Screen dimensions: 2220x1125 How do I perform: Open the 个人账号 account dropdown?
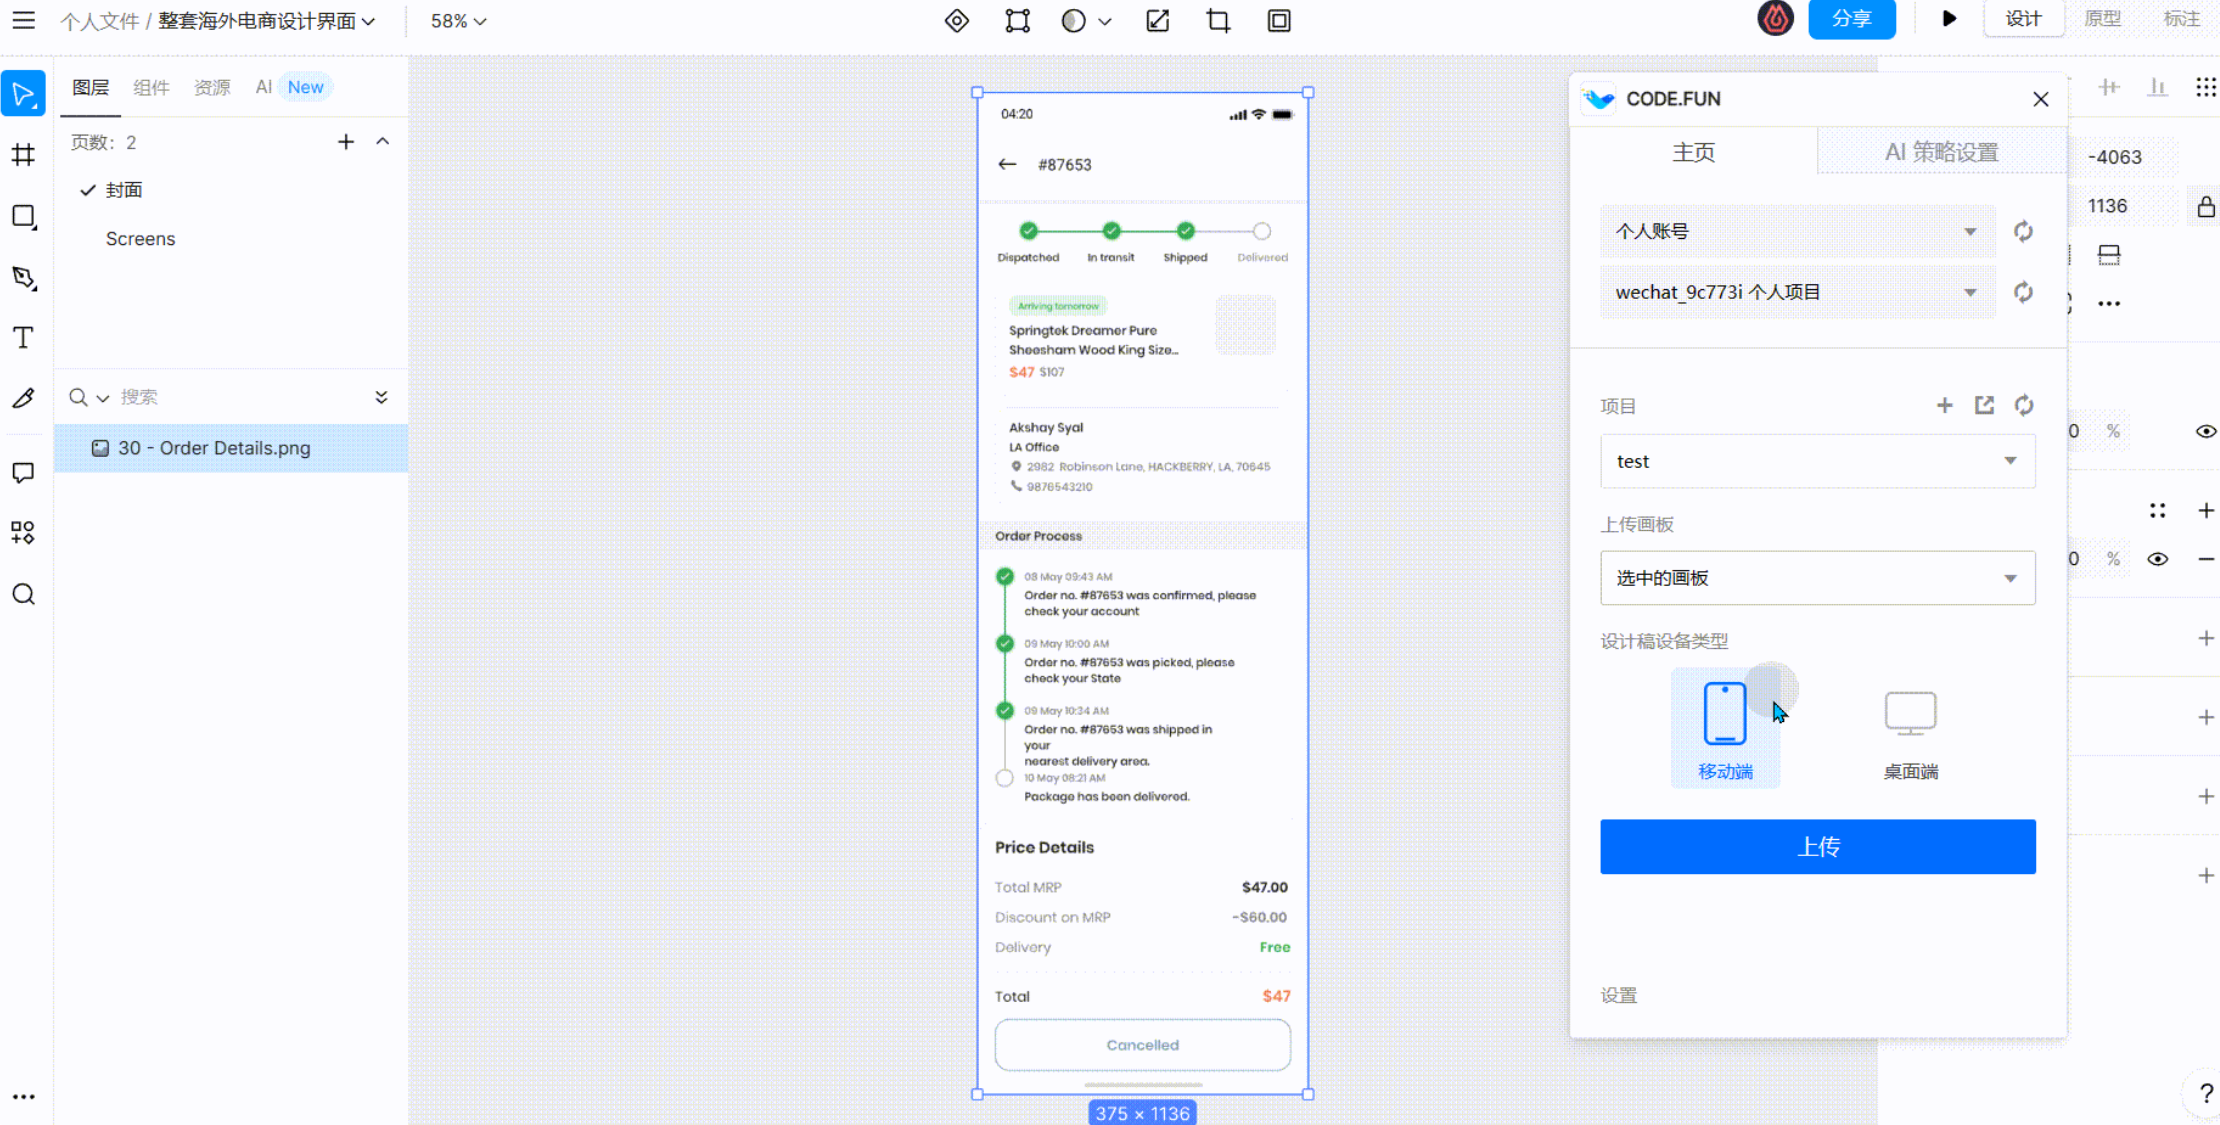(1796, 231)
